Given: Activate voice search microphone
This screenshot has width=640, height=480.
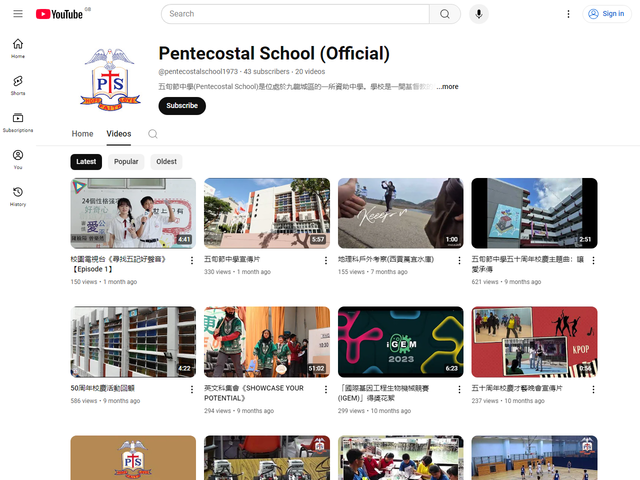Looking at the screenshot, I should tap(479, 14).
